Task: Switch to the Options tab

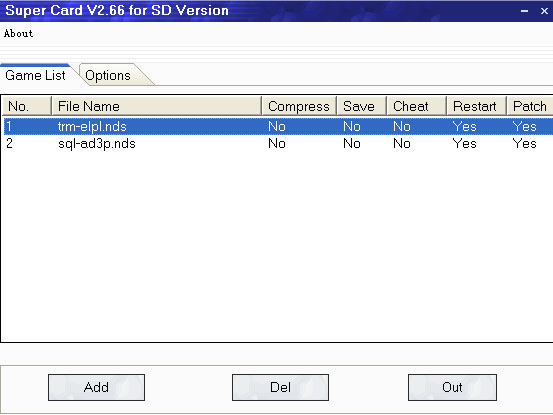Action: point(108,75)
